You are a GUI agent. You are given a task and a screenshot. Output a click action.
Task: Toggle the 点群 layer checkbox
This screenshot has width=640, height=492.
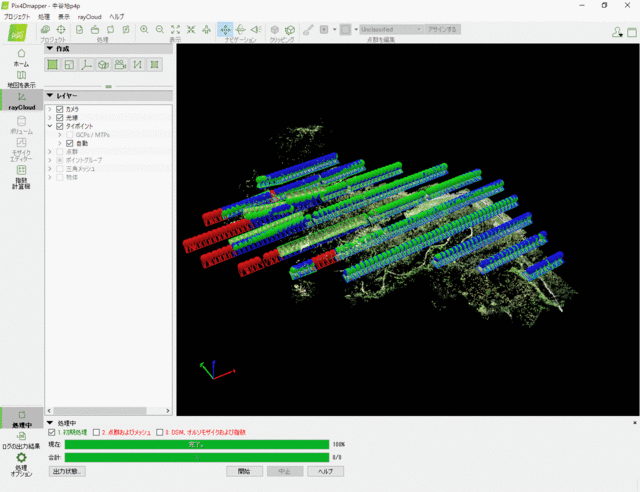60,152
